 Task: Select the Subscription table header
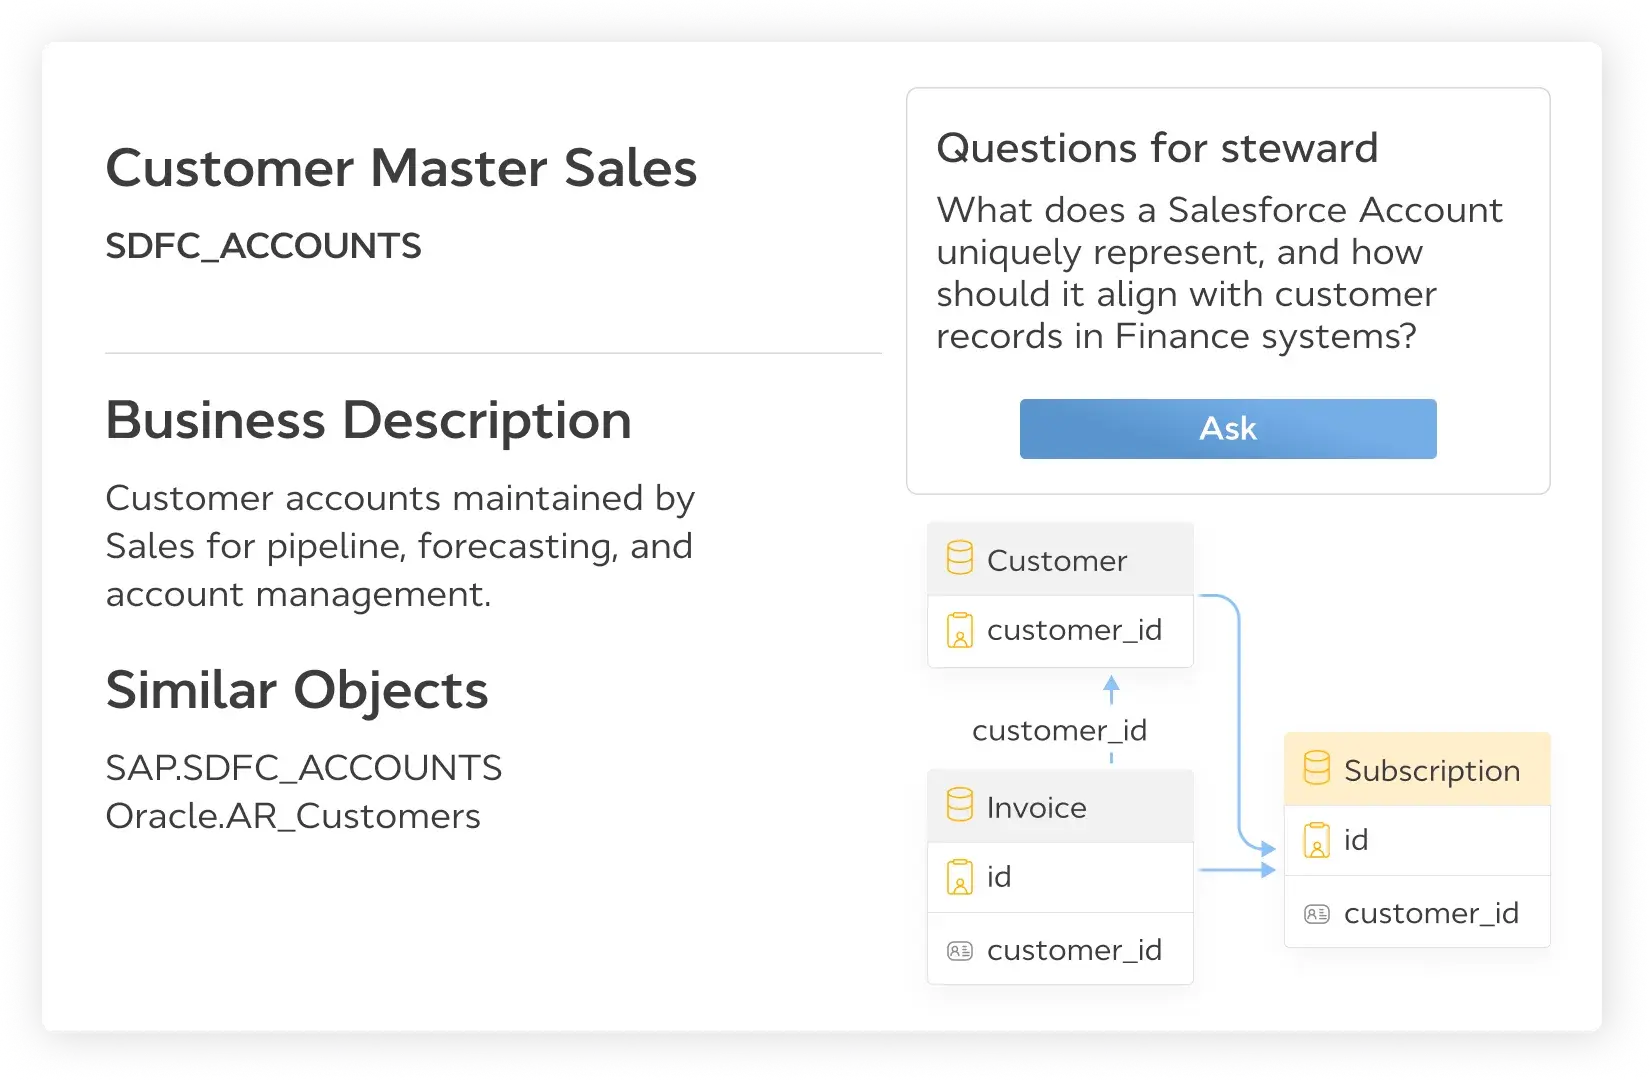(1430, 770)
